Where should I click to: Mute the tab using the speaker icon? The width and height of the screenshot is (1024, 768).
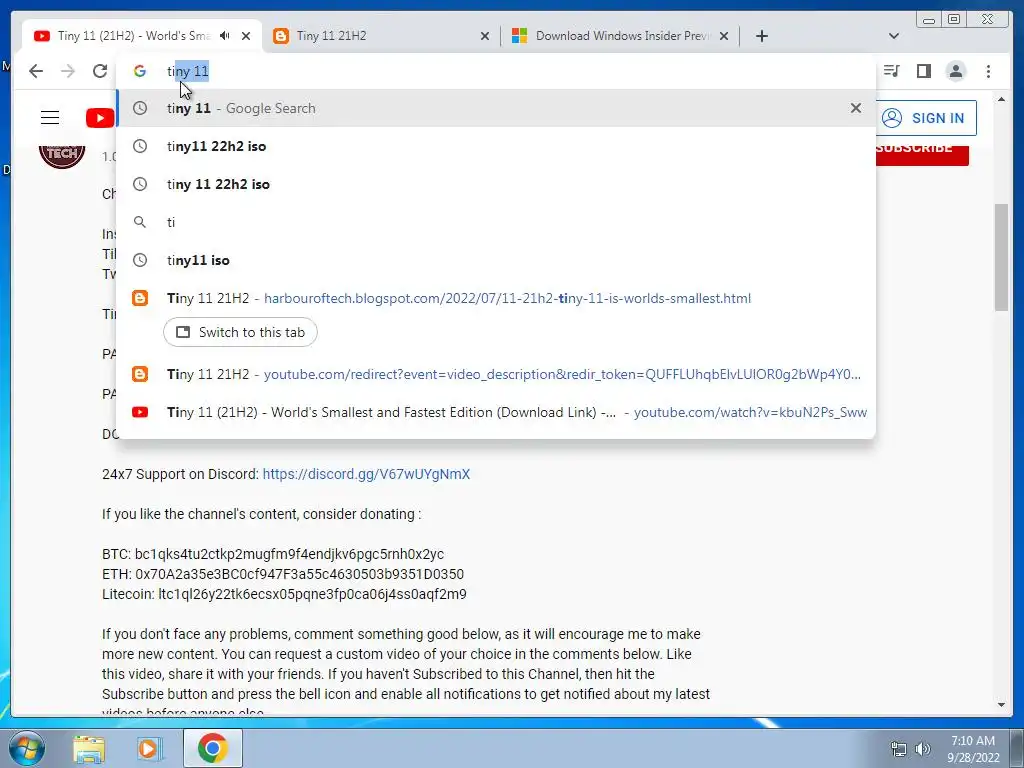pos(225,36)
